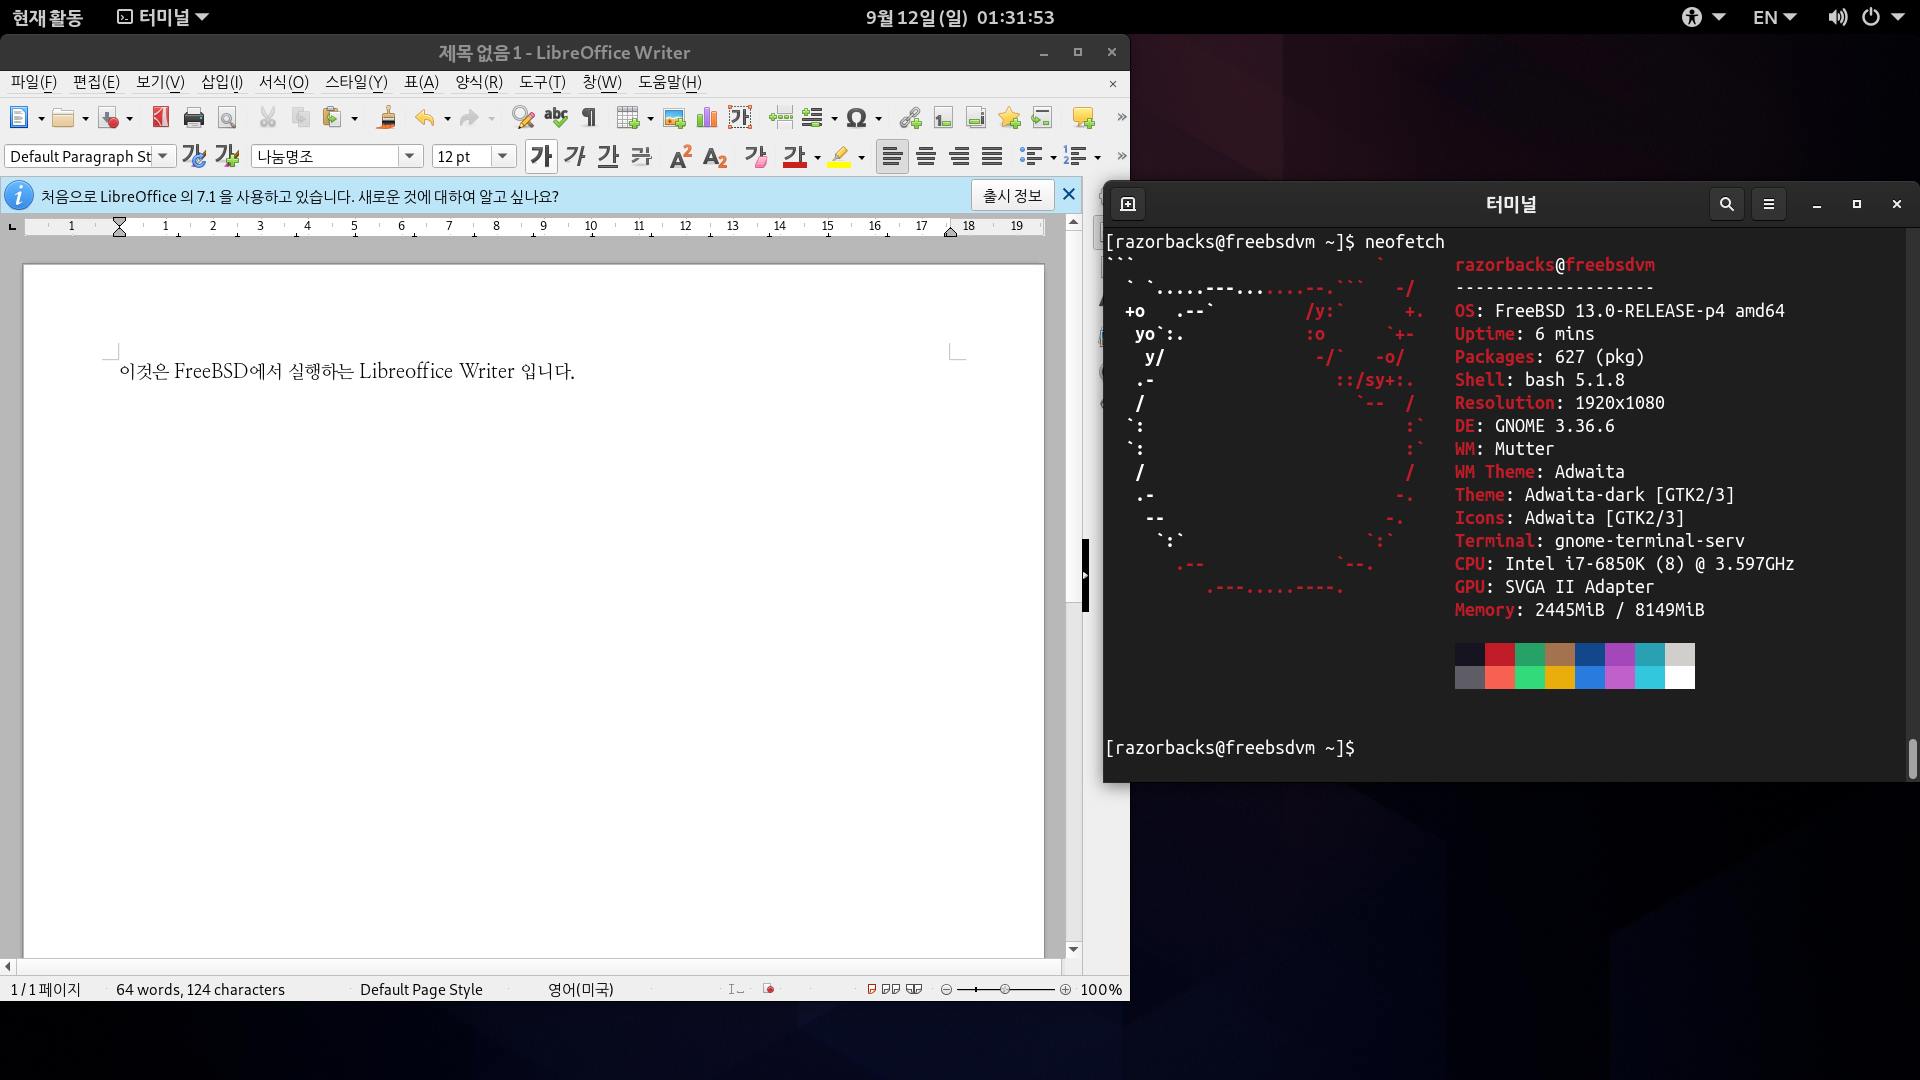This screenshot has width=1920, height=1080.
Task: Open 현재 활동 activities overview
Action: (x=47, y=17)
